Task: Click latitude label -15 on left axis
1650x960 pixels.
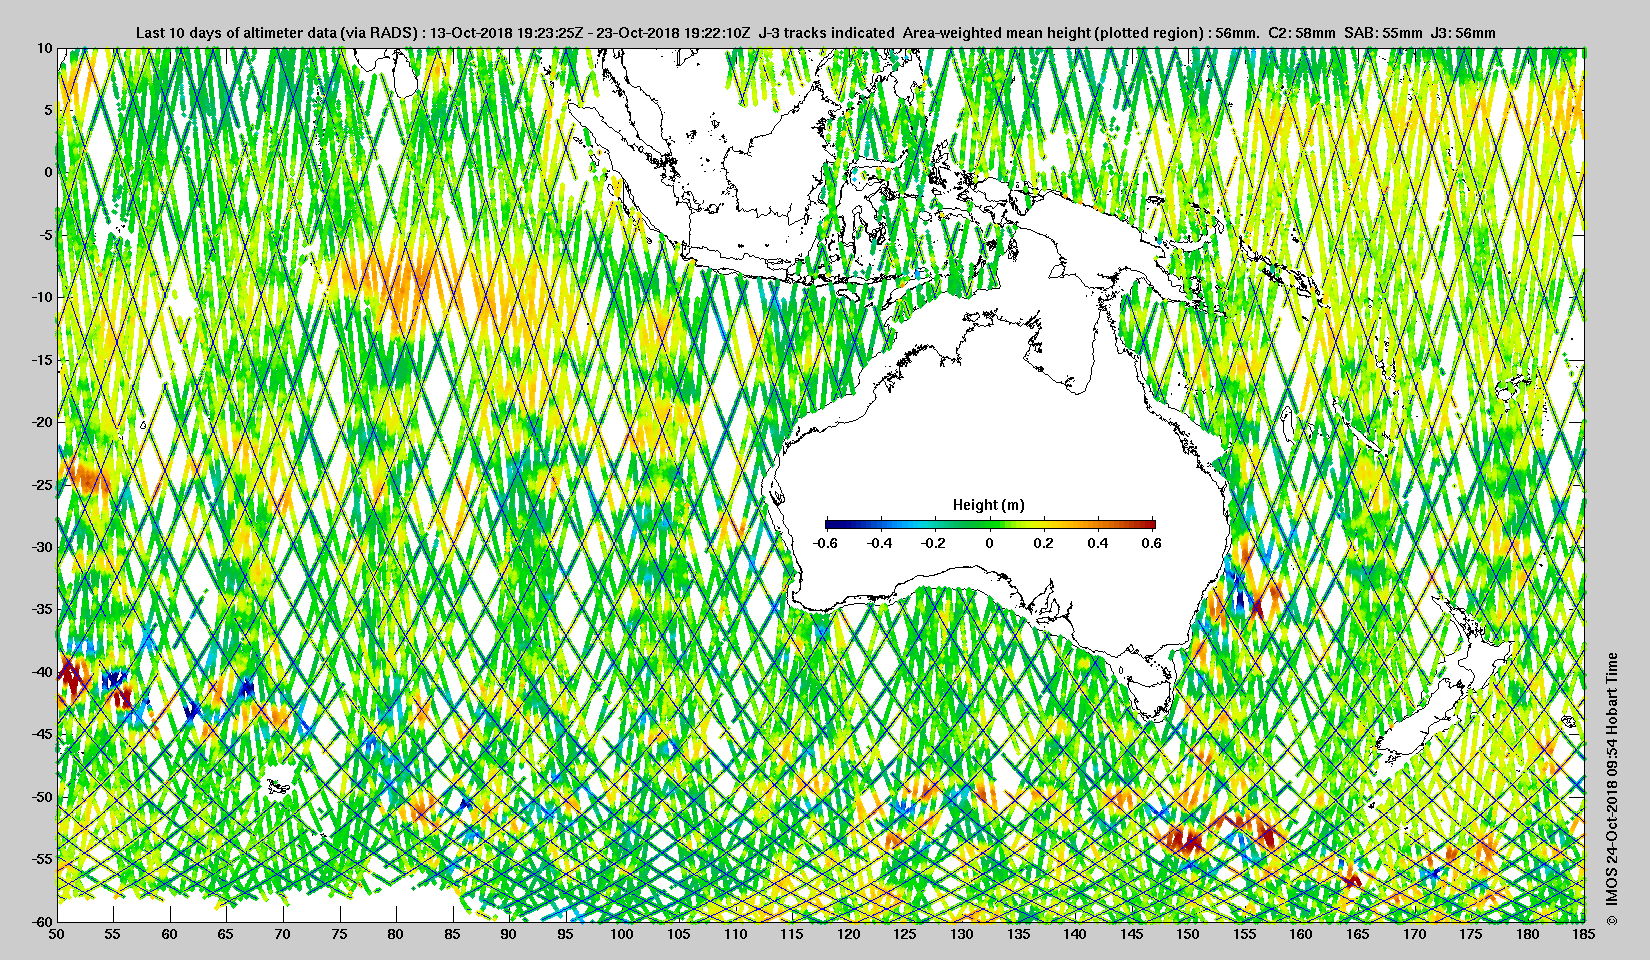Action: 41,359
